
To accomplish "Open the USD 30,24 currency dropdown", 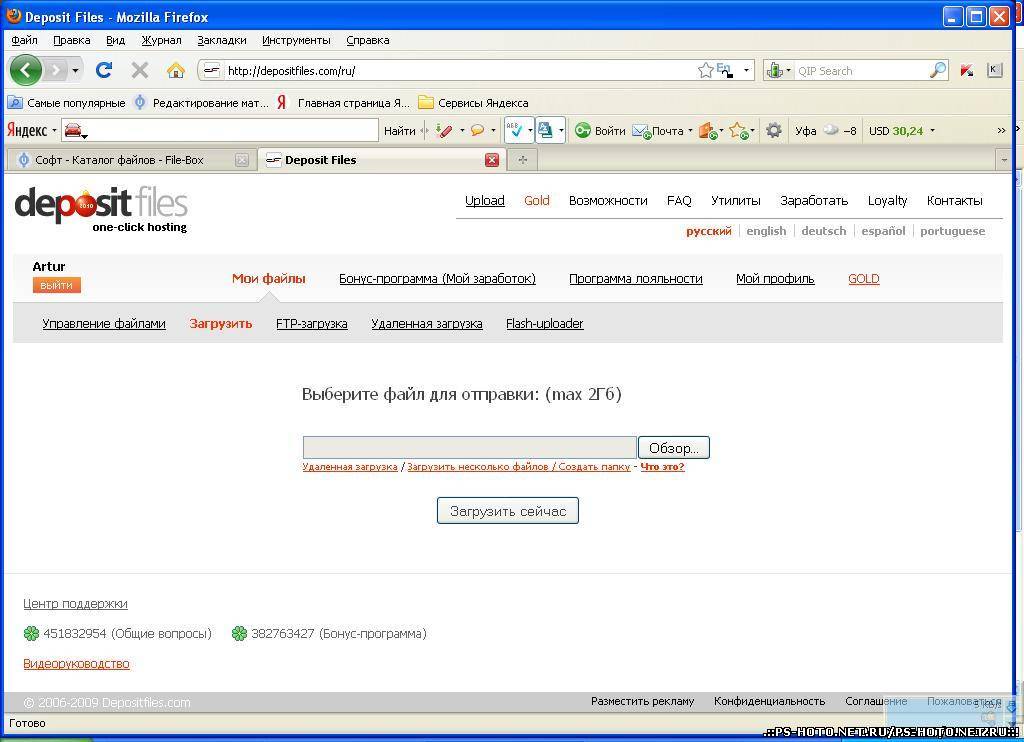I will (x=933, y=131).
